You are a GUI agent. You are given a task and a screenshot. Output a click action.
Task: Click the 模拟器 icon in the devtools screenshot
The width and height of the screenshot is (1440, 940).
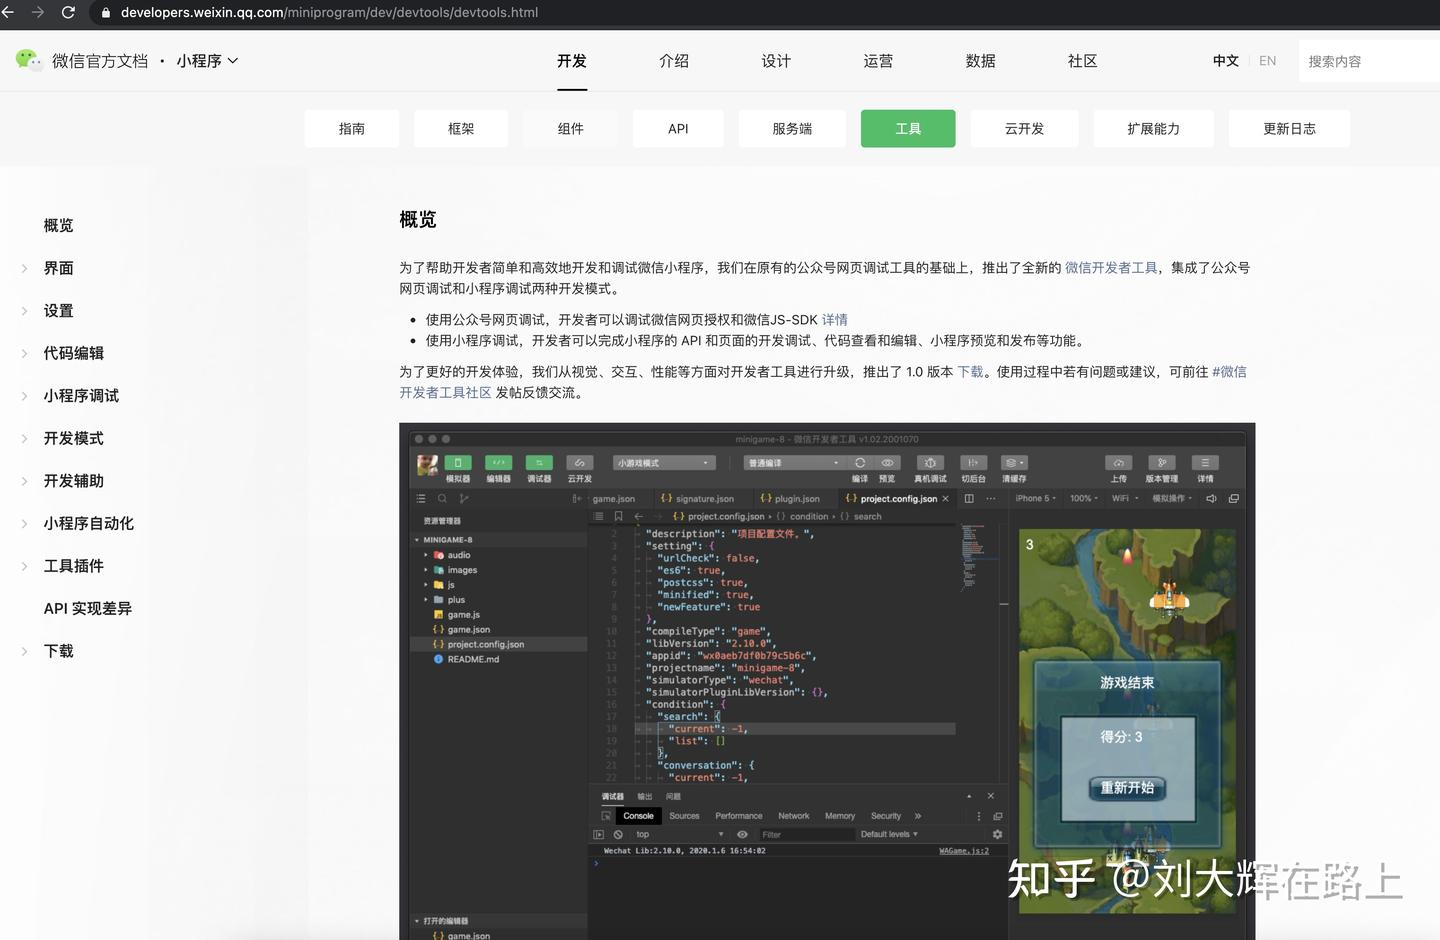pyautogui.click(x=458, y=463)
